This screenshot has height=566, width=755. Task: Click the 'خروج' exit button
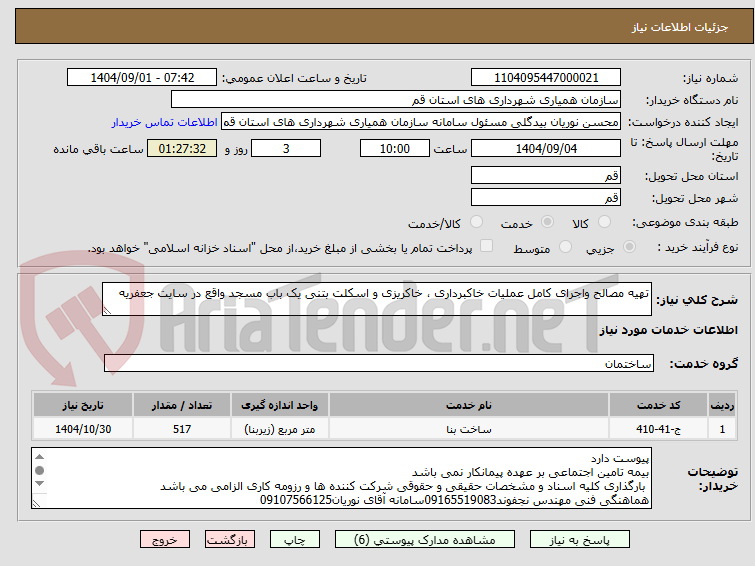click(x=165, y=540)
